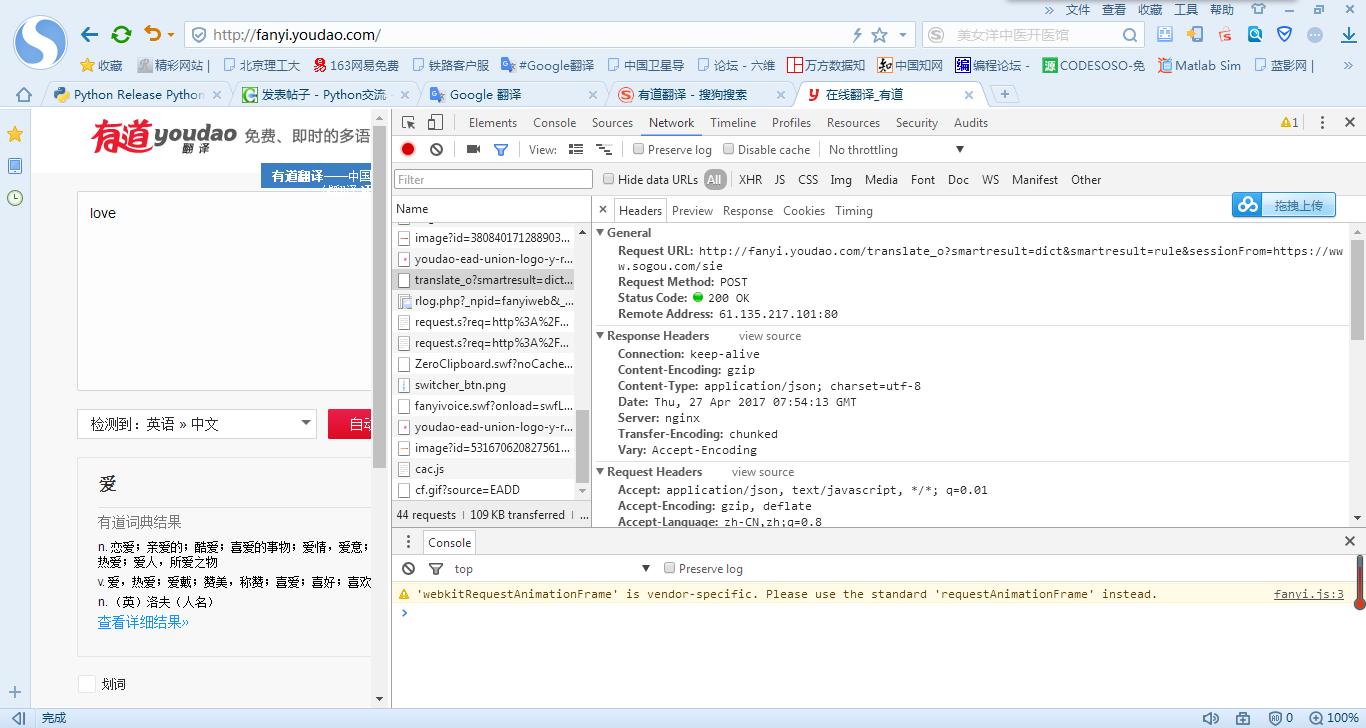This screenshot has width=1366, height=728.
Task: Open console context 'top' dropdown
Action: point(552,568)
